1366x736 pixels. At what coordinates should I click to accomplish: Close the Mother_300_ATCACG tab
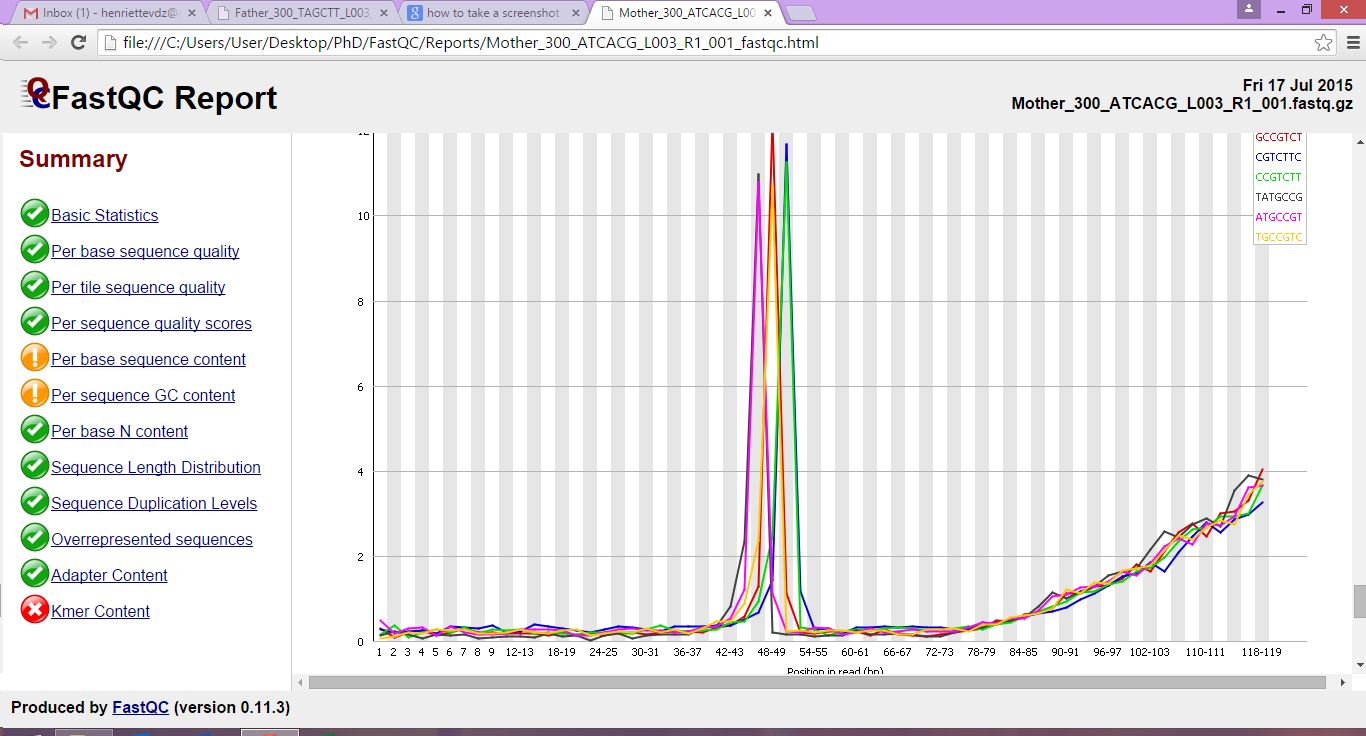click(766, 14)
